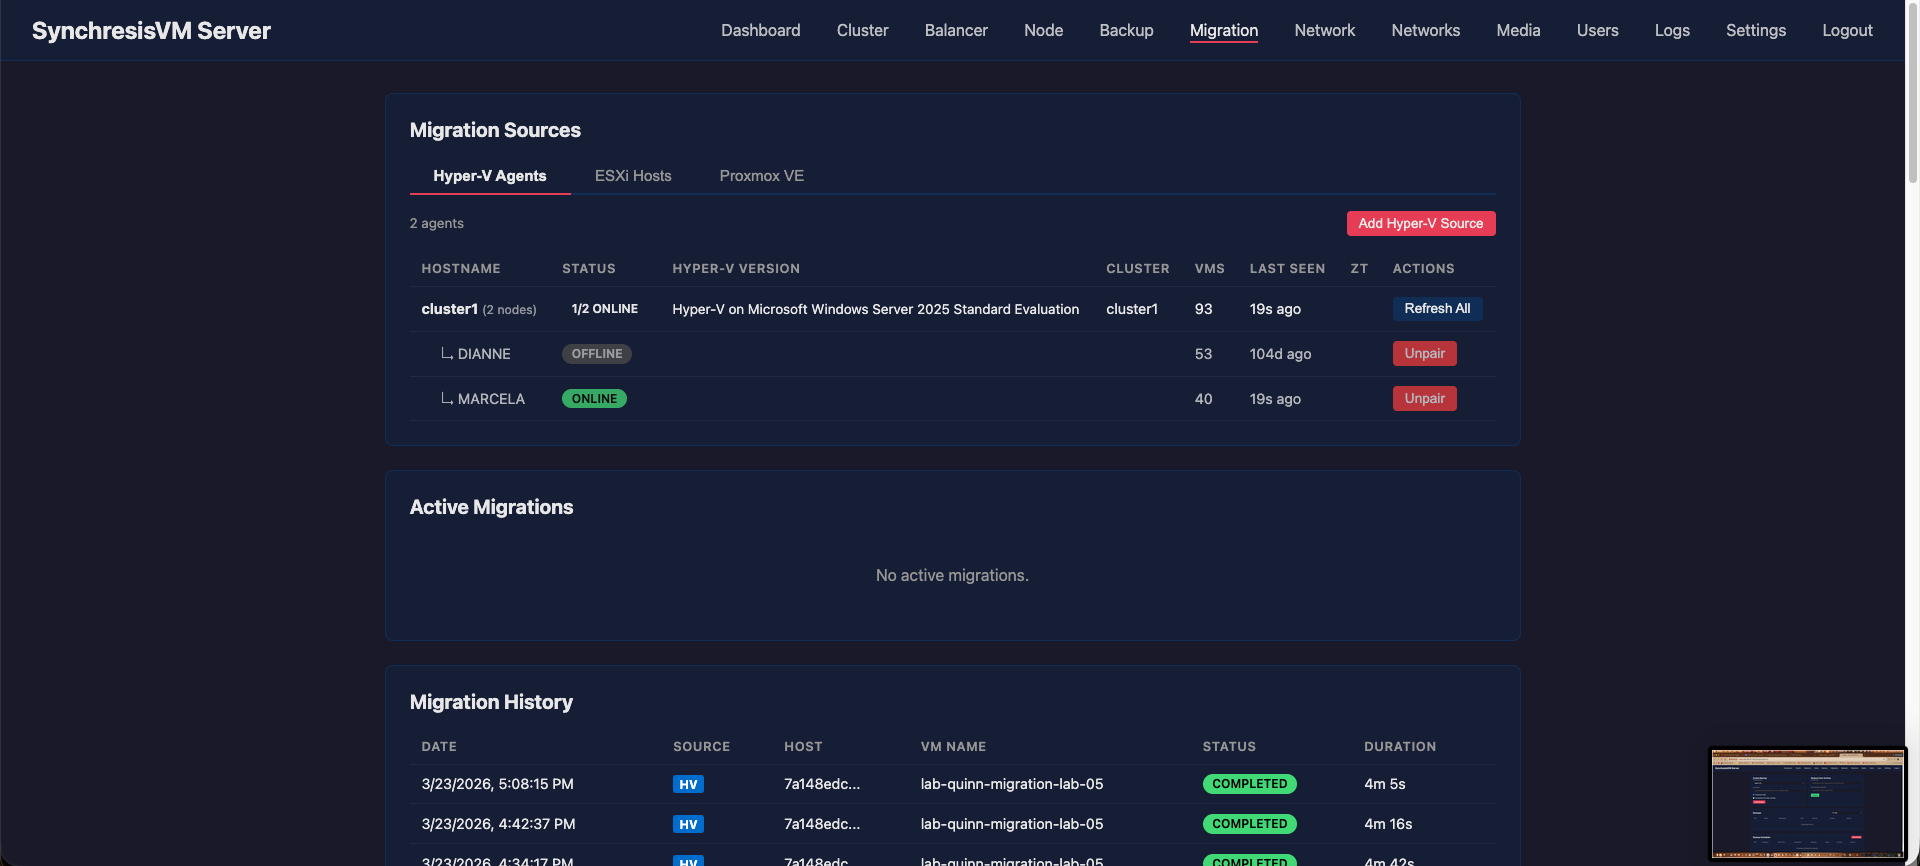Select the DIANNE node row

(953, 354)
